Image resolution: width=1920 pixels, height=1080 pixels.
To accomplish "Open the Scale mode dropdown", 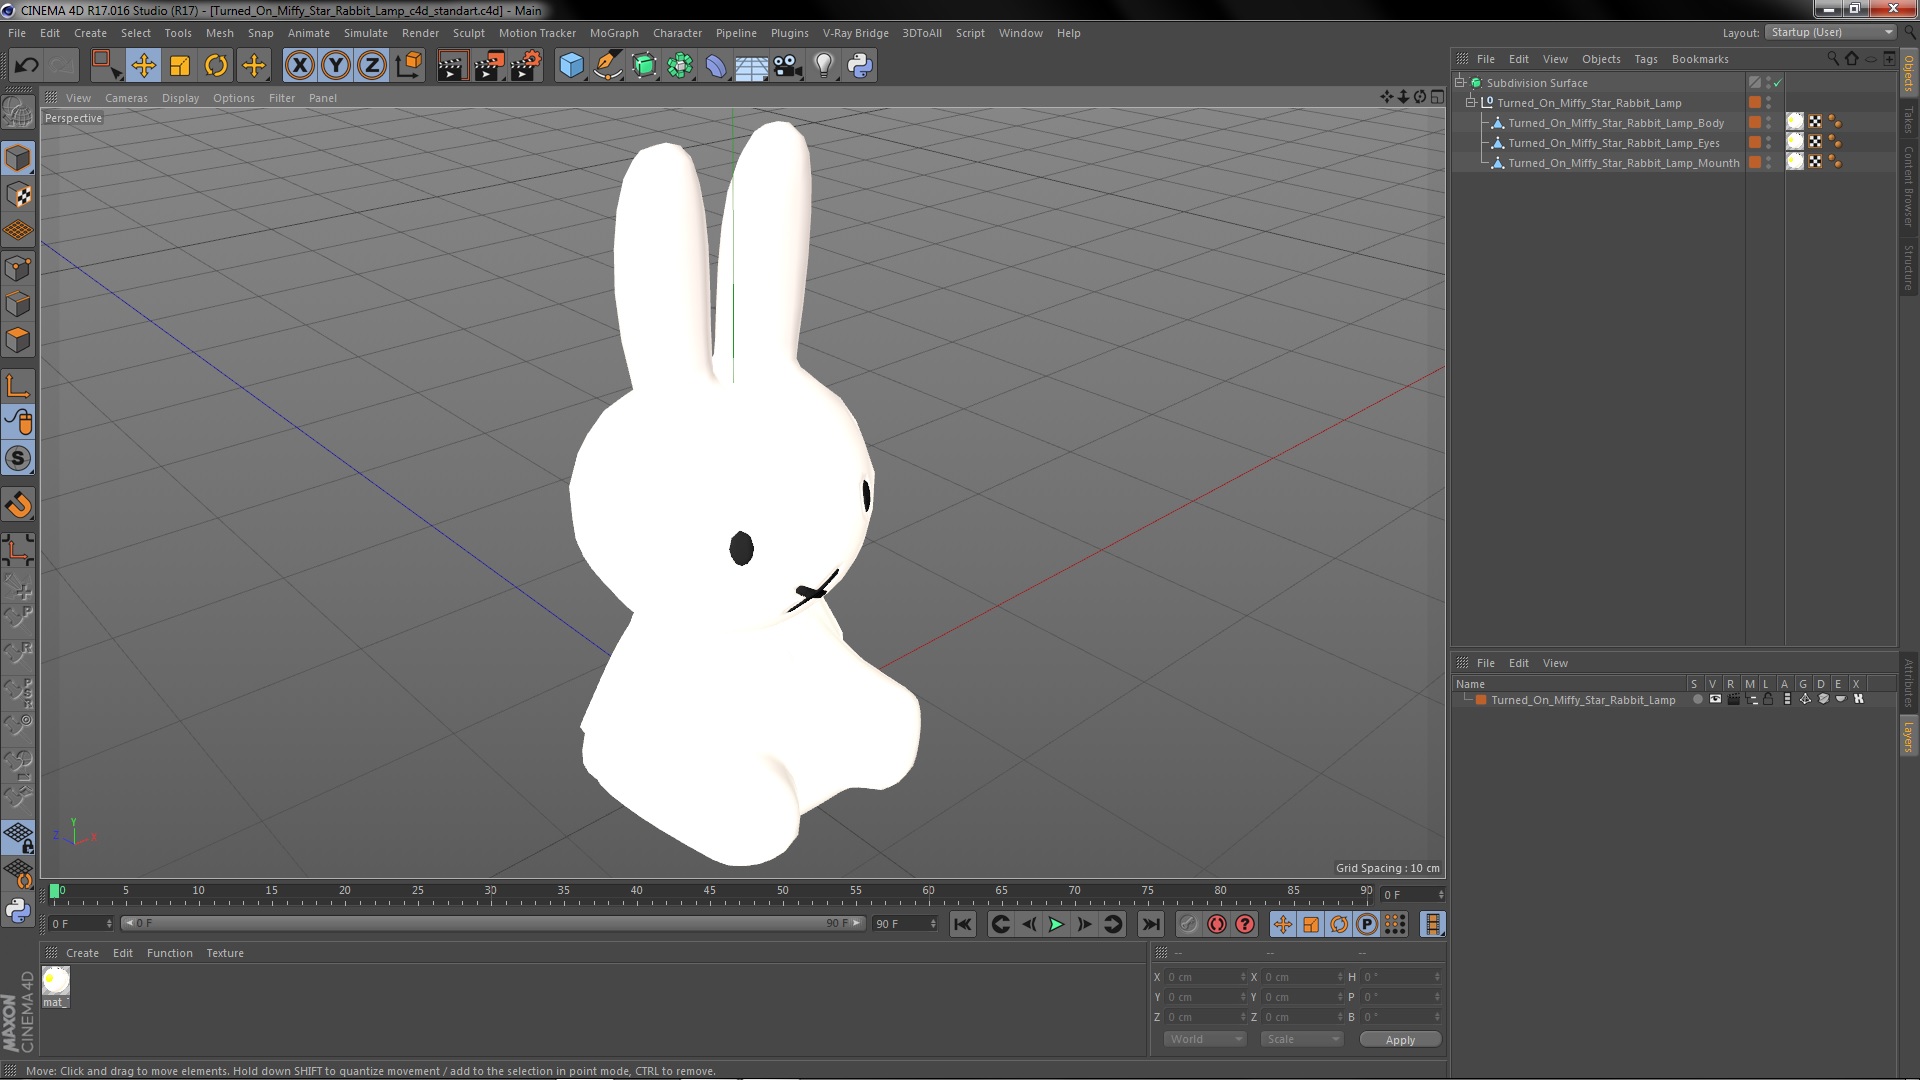I will [x=1301, y=1039].
